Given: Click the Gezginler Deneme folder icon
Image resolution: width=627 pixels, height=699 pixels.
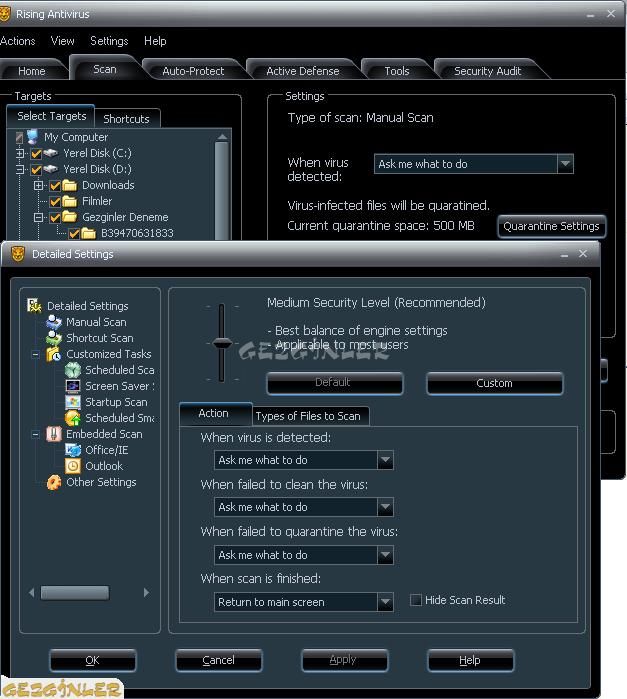Looking at the screenshot, I should (x=70, y=217).
